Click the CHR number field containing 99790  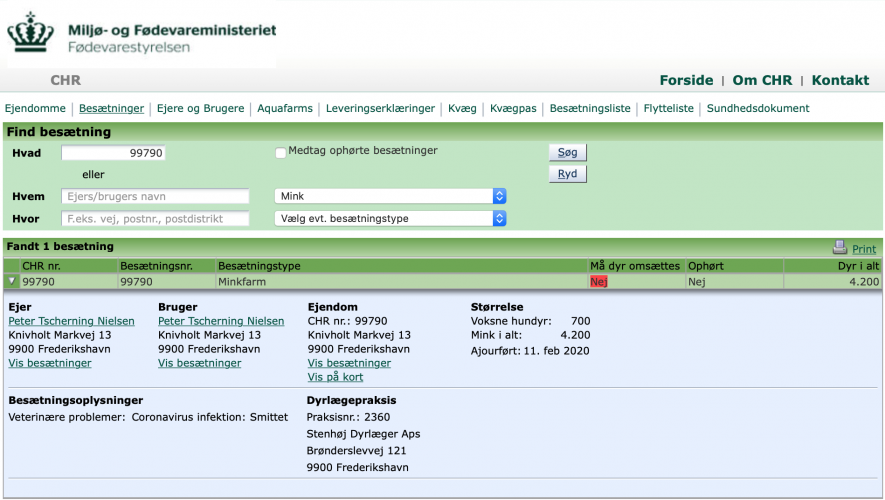[x=113, y=153]
